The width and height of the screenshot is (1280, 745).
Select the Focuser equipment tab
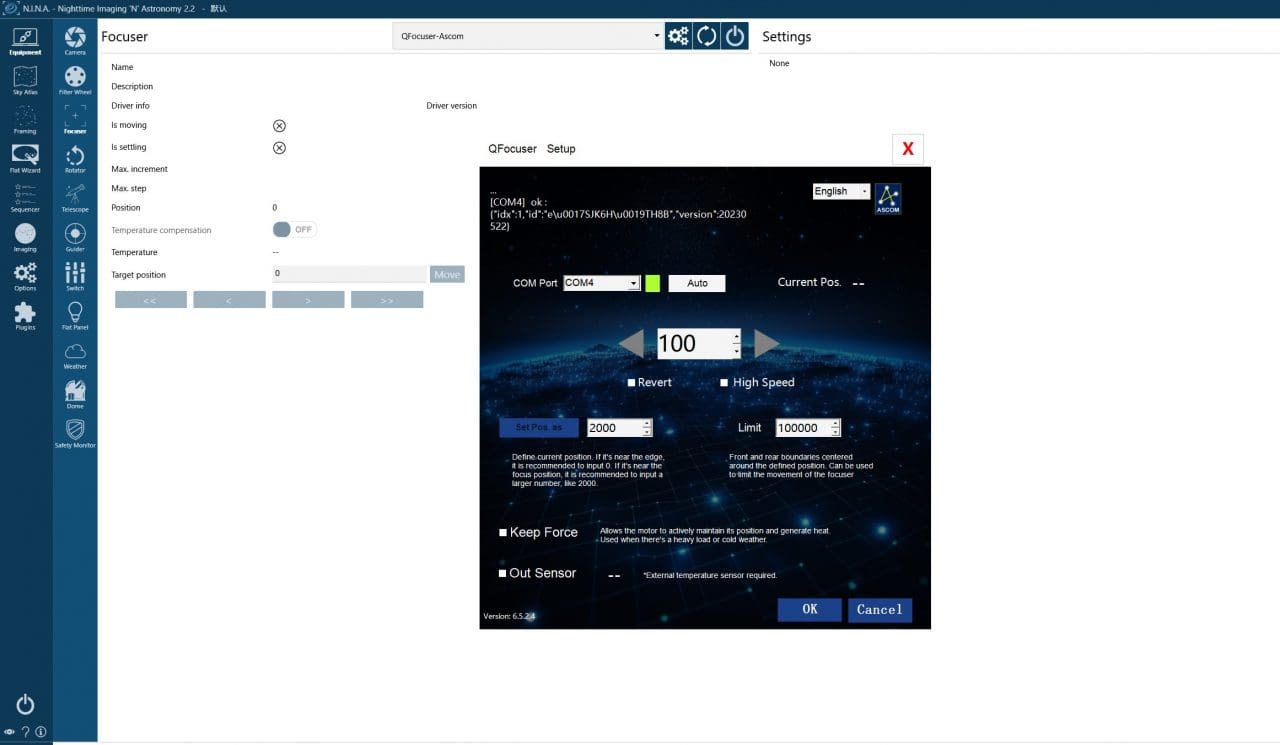click(x=75, y=119)
